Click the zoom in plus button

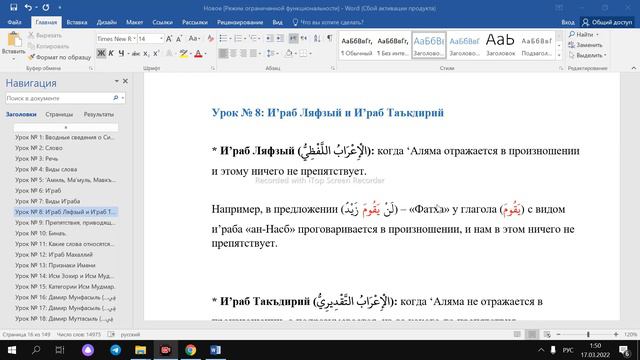616,334
